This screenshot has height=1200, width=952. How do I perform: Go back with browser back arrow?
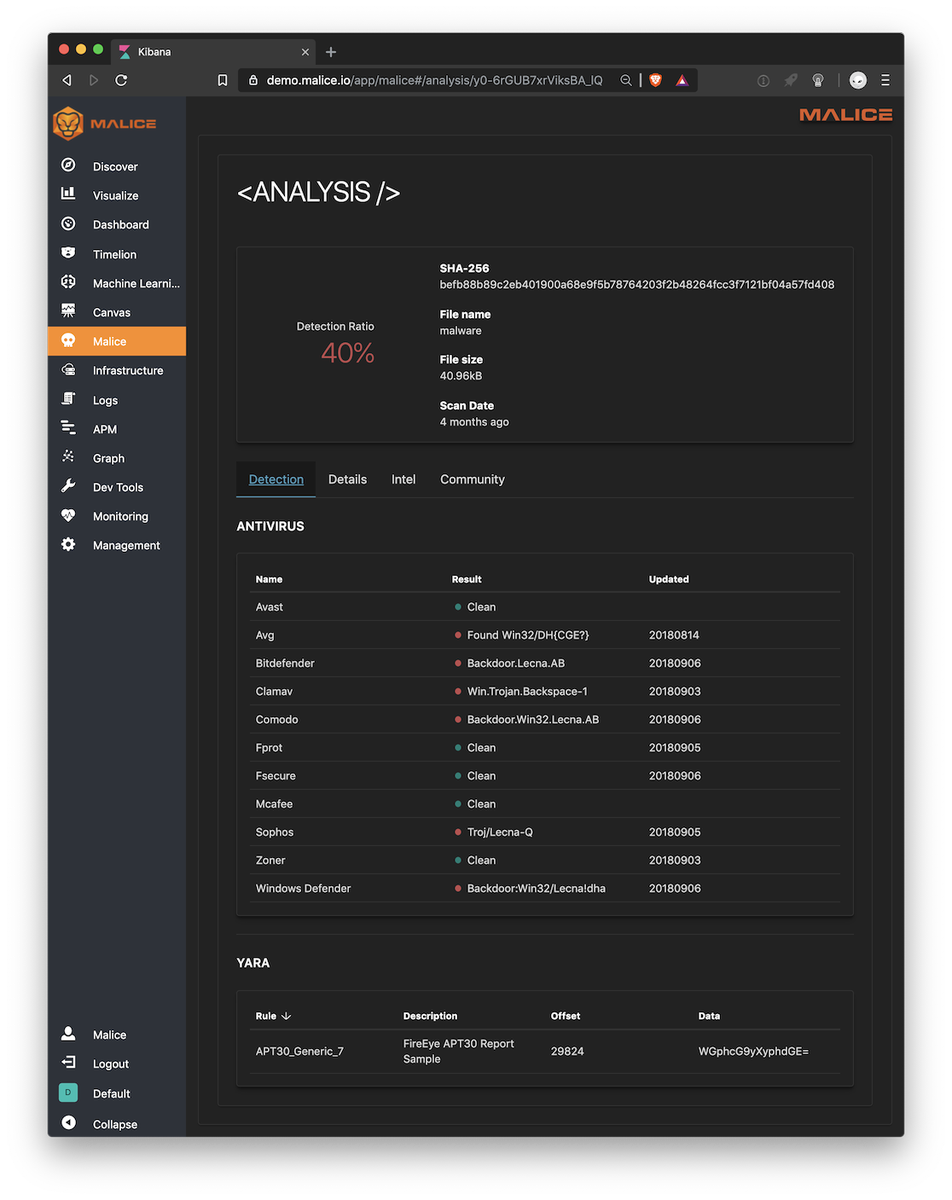click(x=67, y=80)
